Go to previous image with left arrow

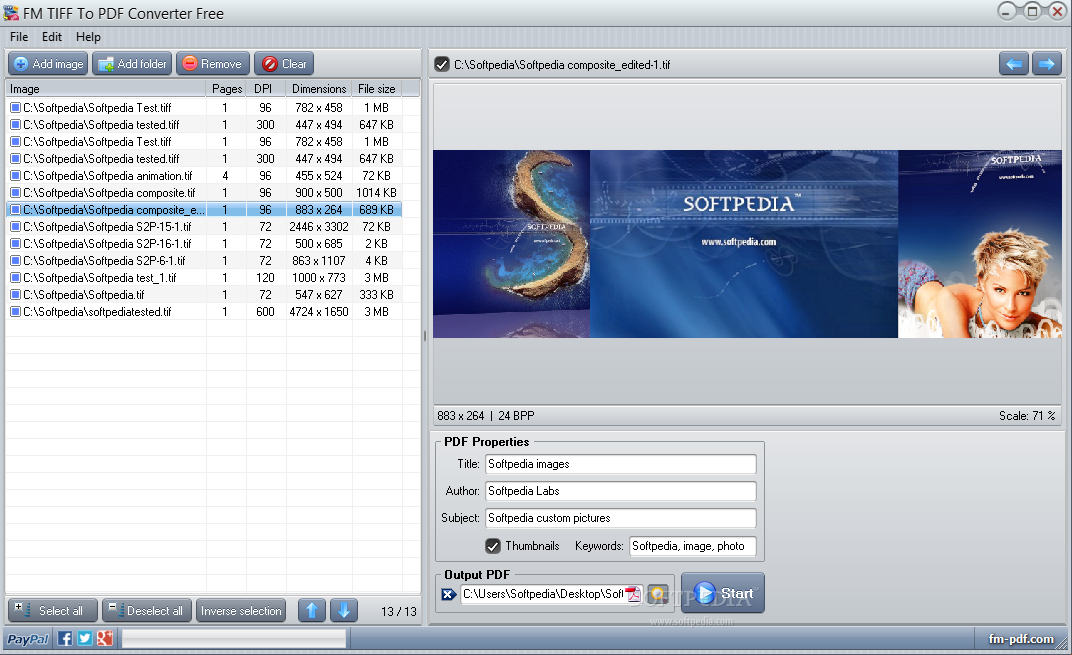1014,64
